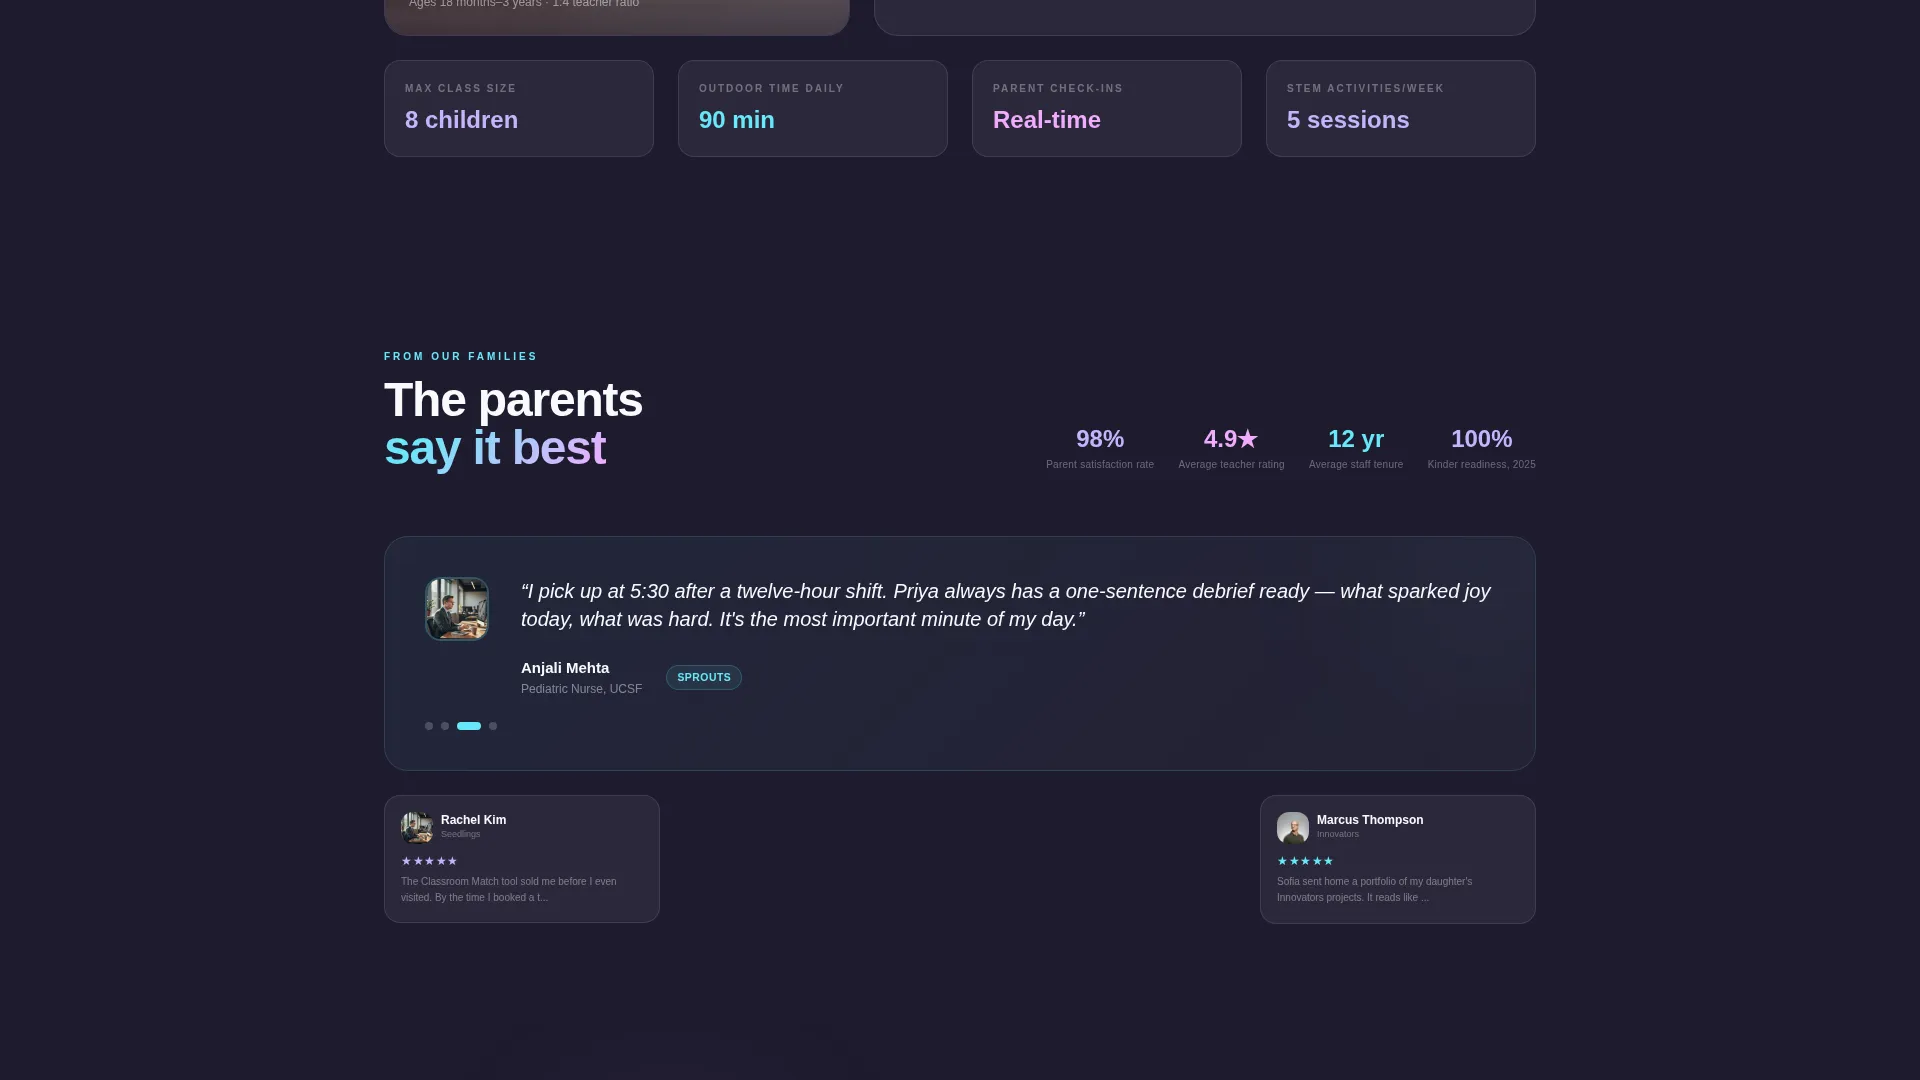Click the '5 sessions' value
This screenshot has height=1080, width=1920.
(1348, 120)
